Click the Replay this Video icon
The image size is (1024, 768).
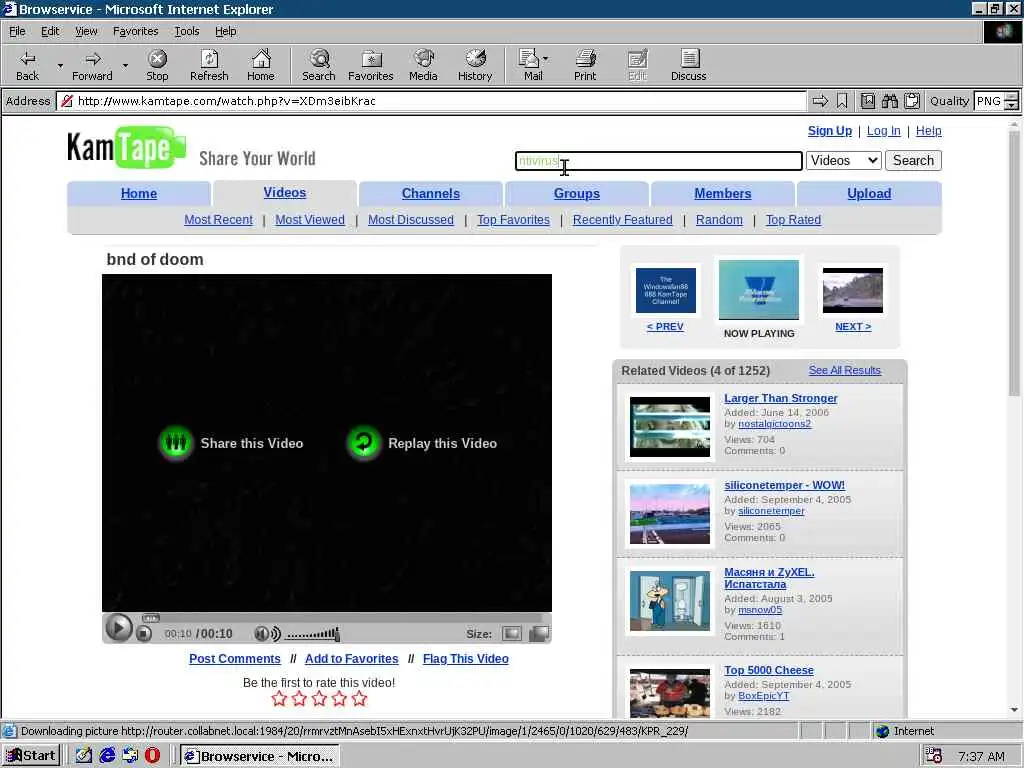[364, 443]
